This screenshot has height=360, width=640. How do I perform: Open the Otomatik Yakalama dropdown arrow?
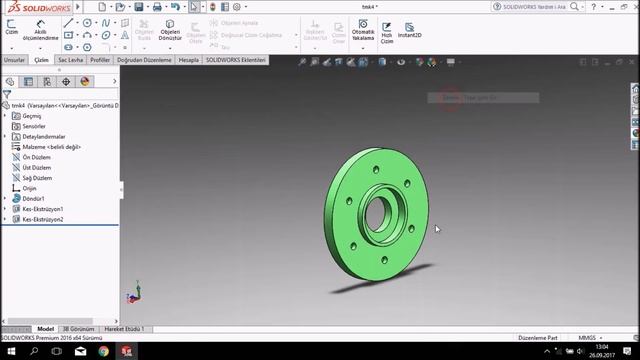(x=363, y=48)
